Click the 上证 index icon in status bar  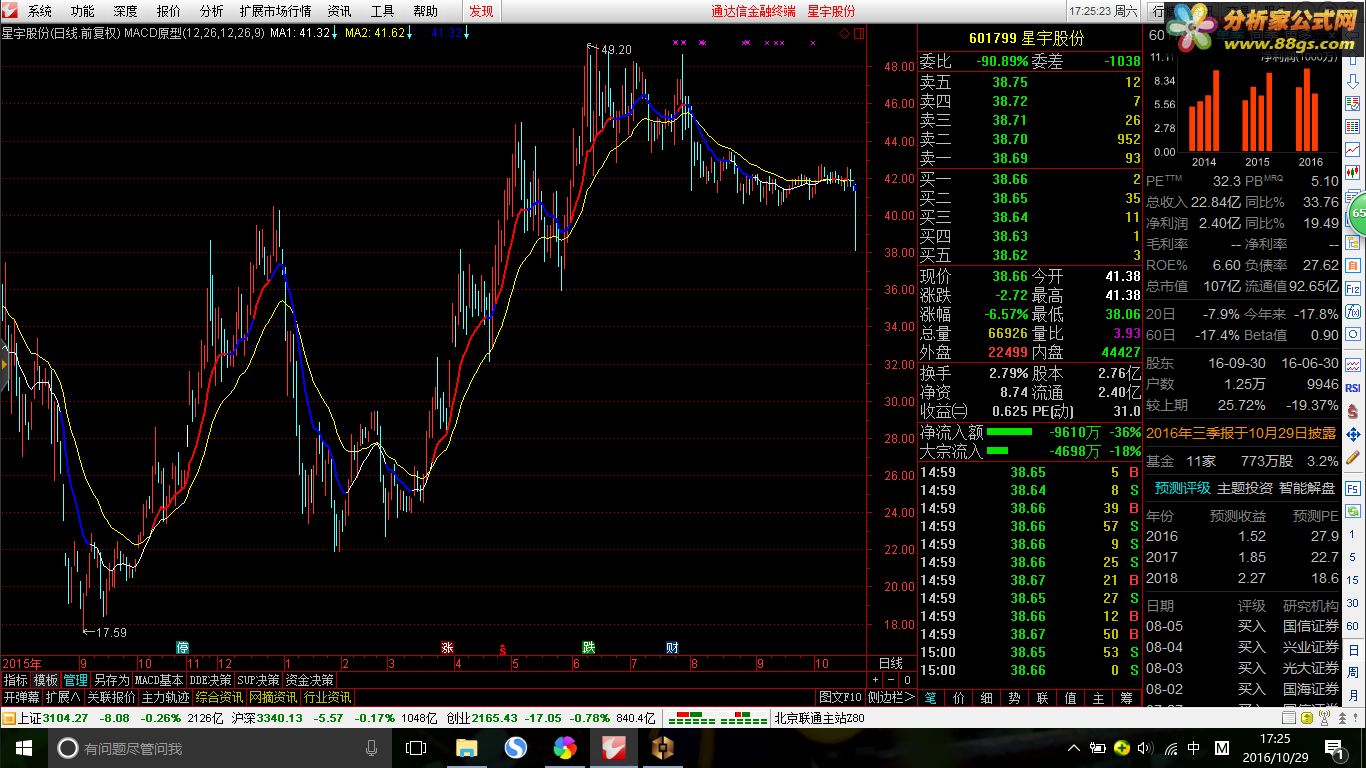[x=9, y=718]
